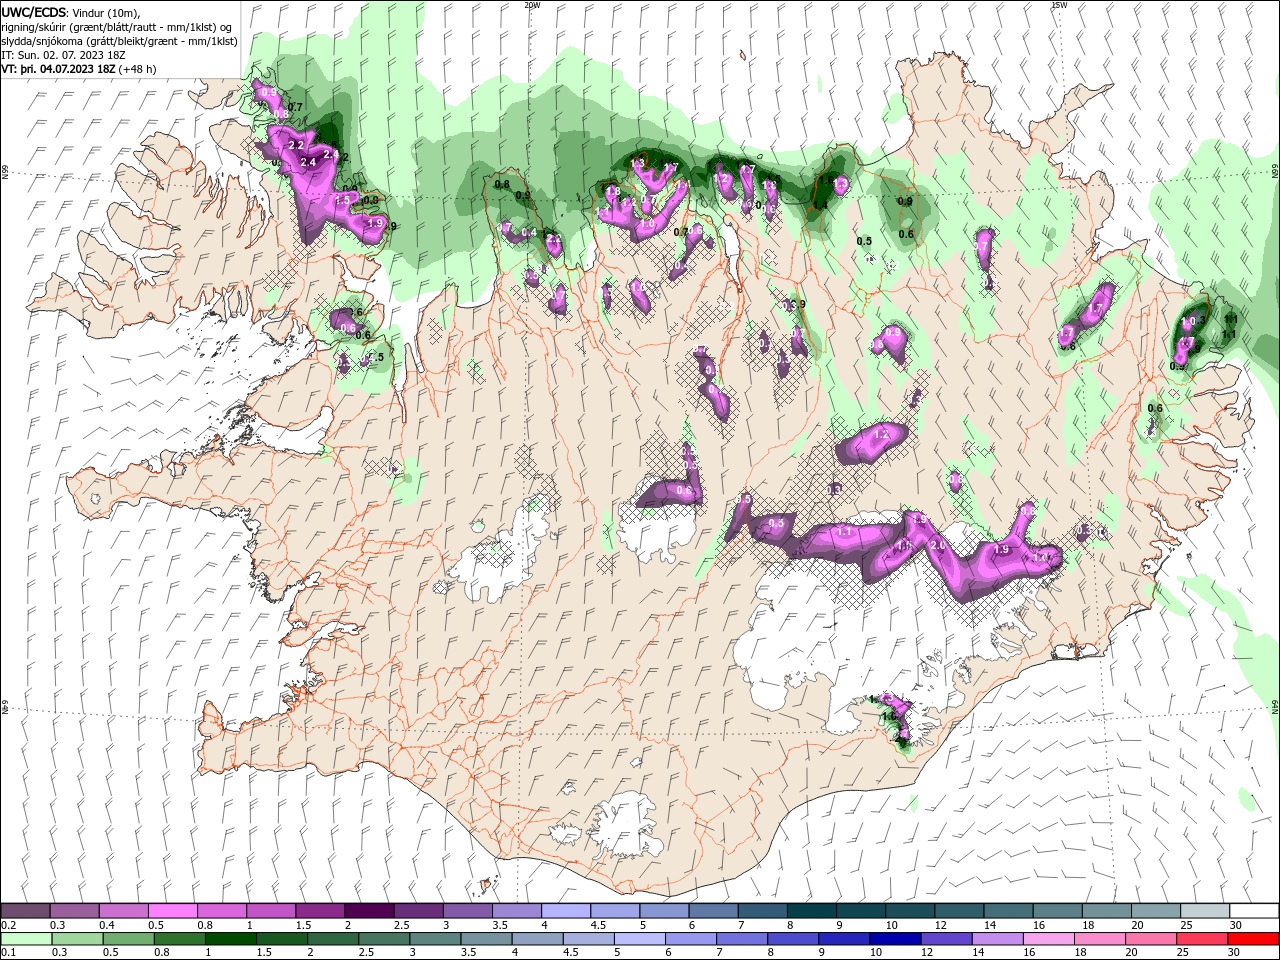Click the light pink swatch labeled 16 in lower legend

1048,939
